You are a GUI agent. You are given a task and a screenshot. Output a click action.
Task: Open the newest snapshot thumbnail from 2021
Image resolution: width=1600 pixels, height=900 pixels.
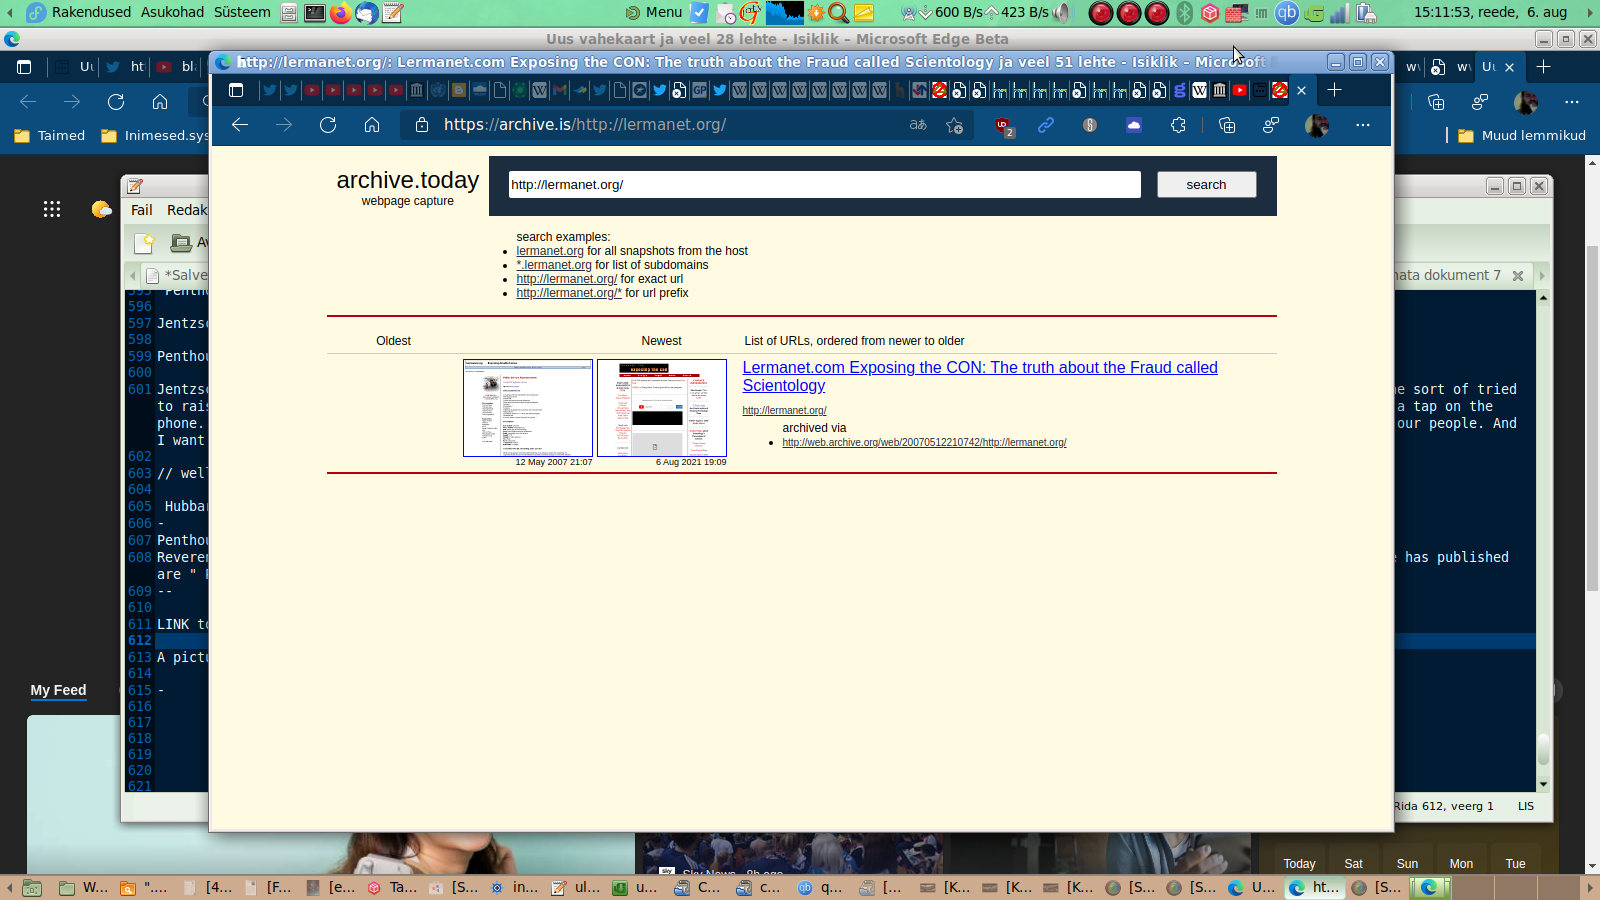[662, 408]
